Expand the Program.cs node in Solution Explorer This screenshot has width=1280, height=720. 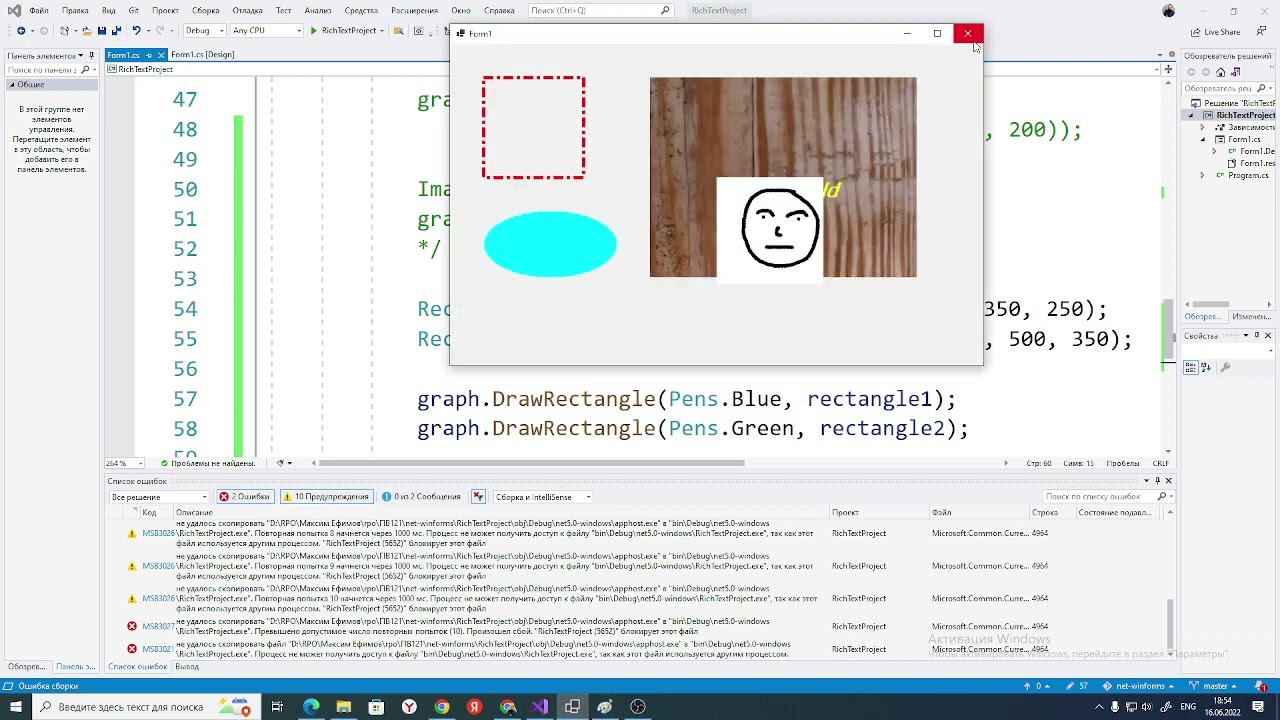pos(1203,175)
